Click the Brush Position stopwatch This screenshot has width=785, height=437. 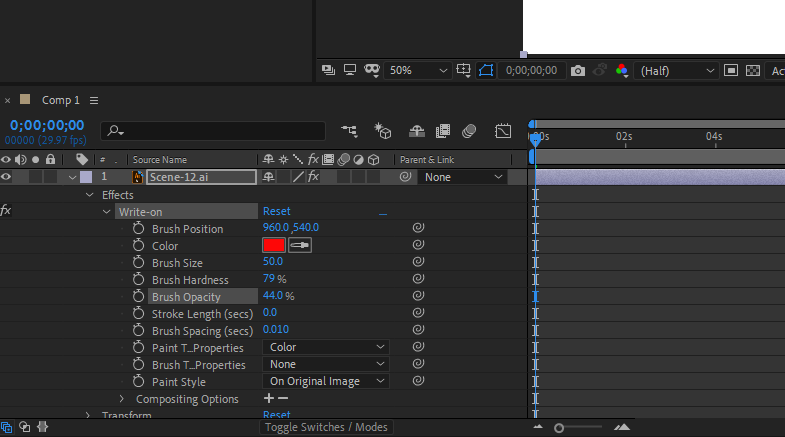point(138,229)
